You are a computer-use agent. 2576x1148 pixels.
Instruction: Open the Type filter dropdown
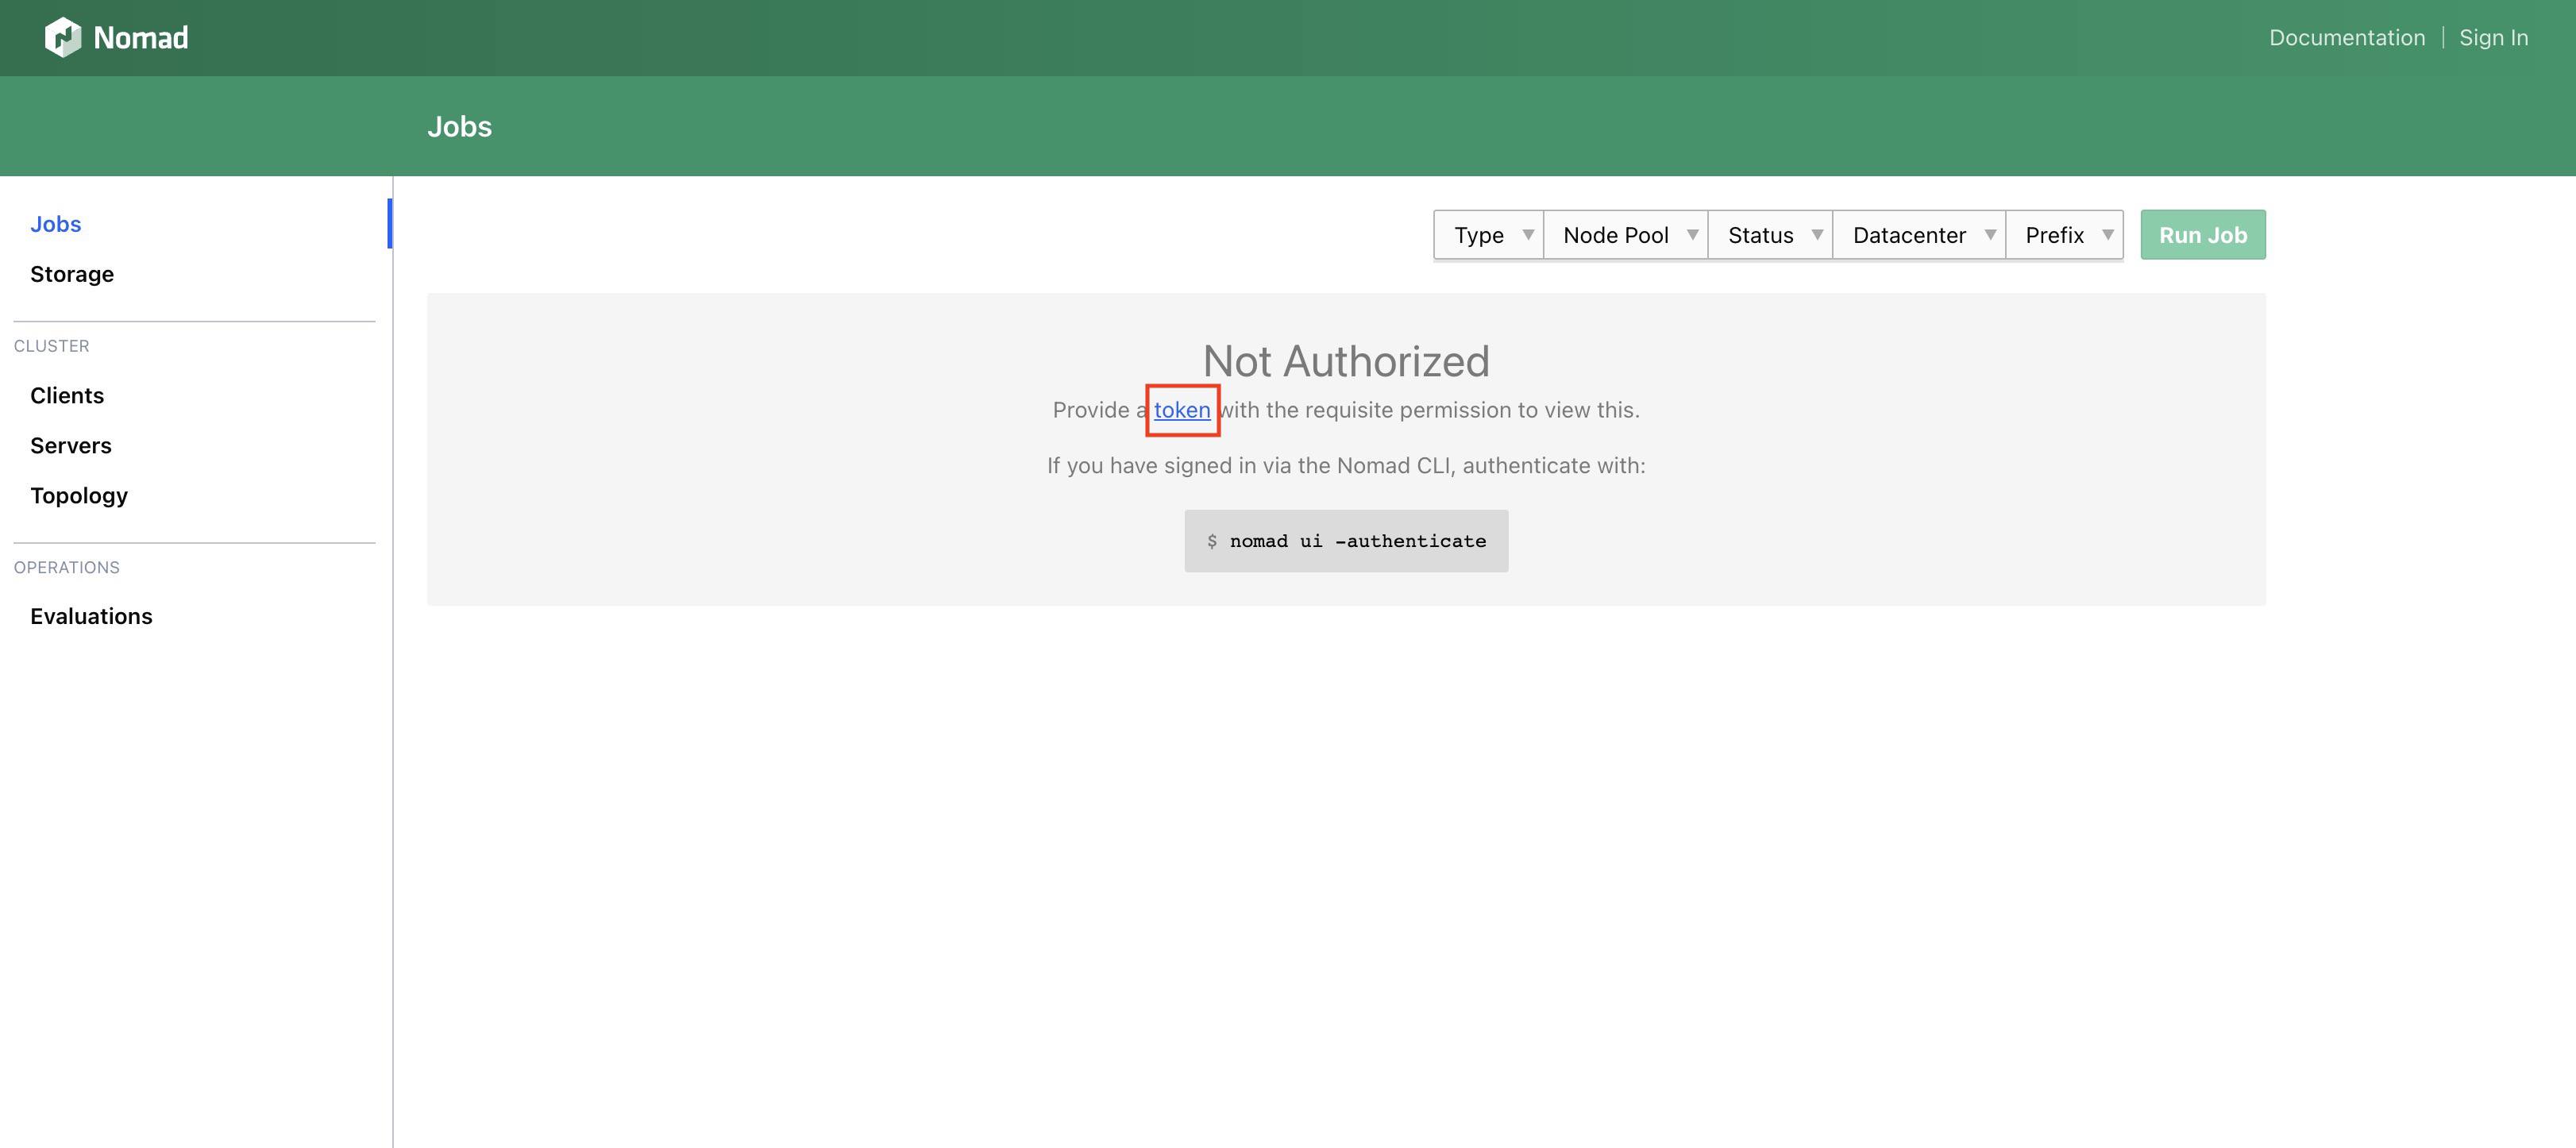(x=1488, y=234)
